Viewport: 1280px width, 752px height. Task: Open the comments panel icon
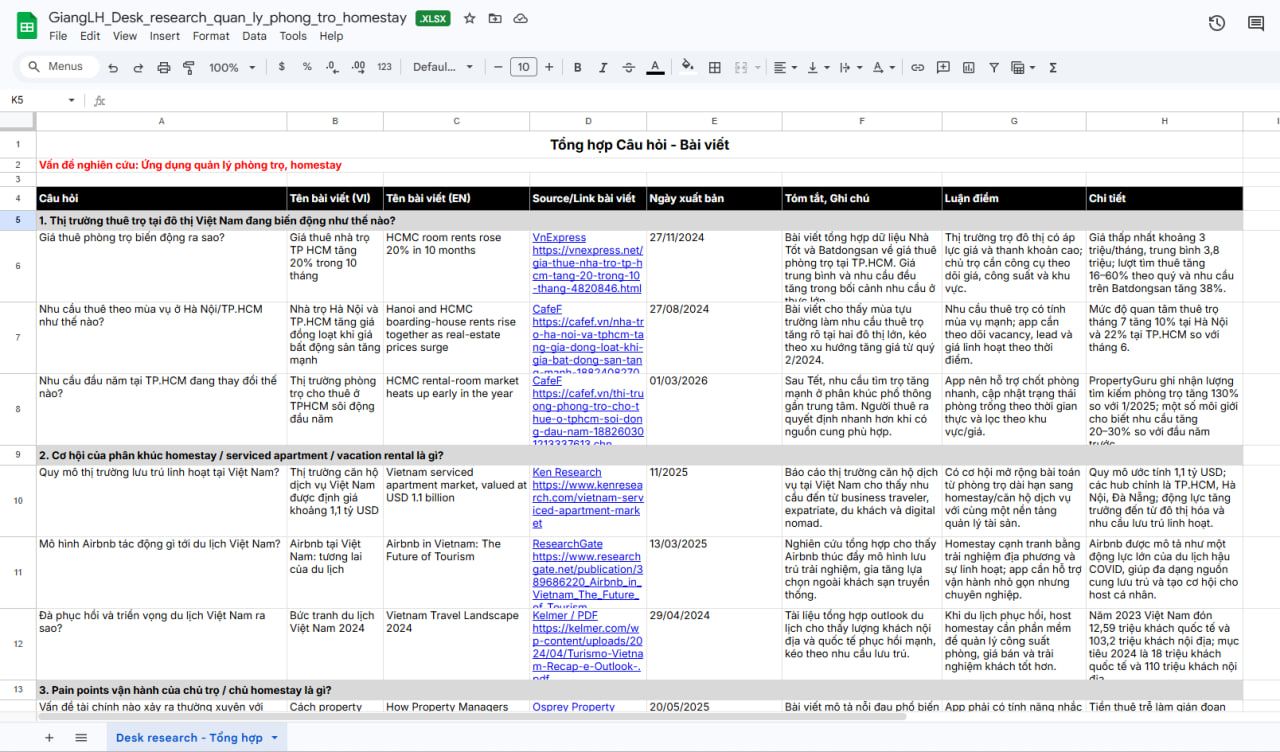(1258, 24)
